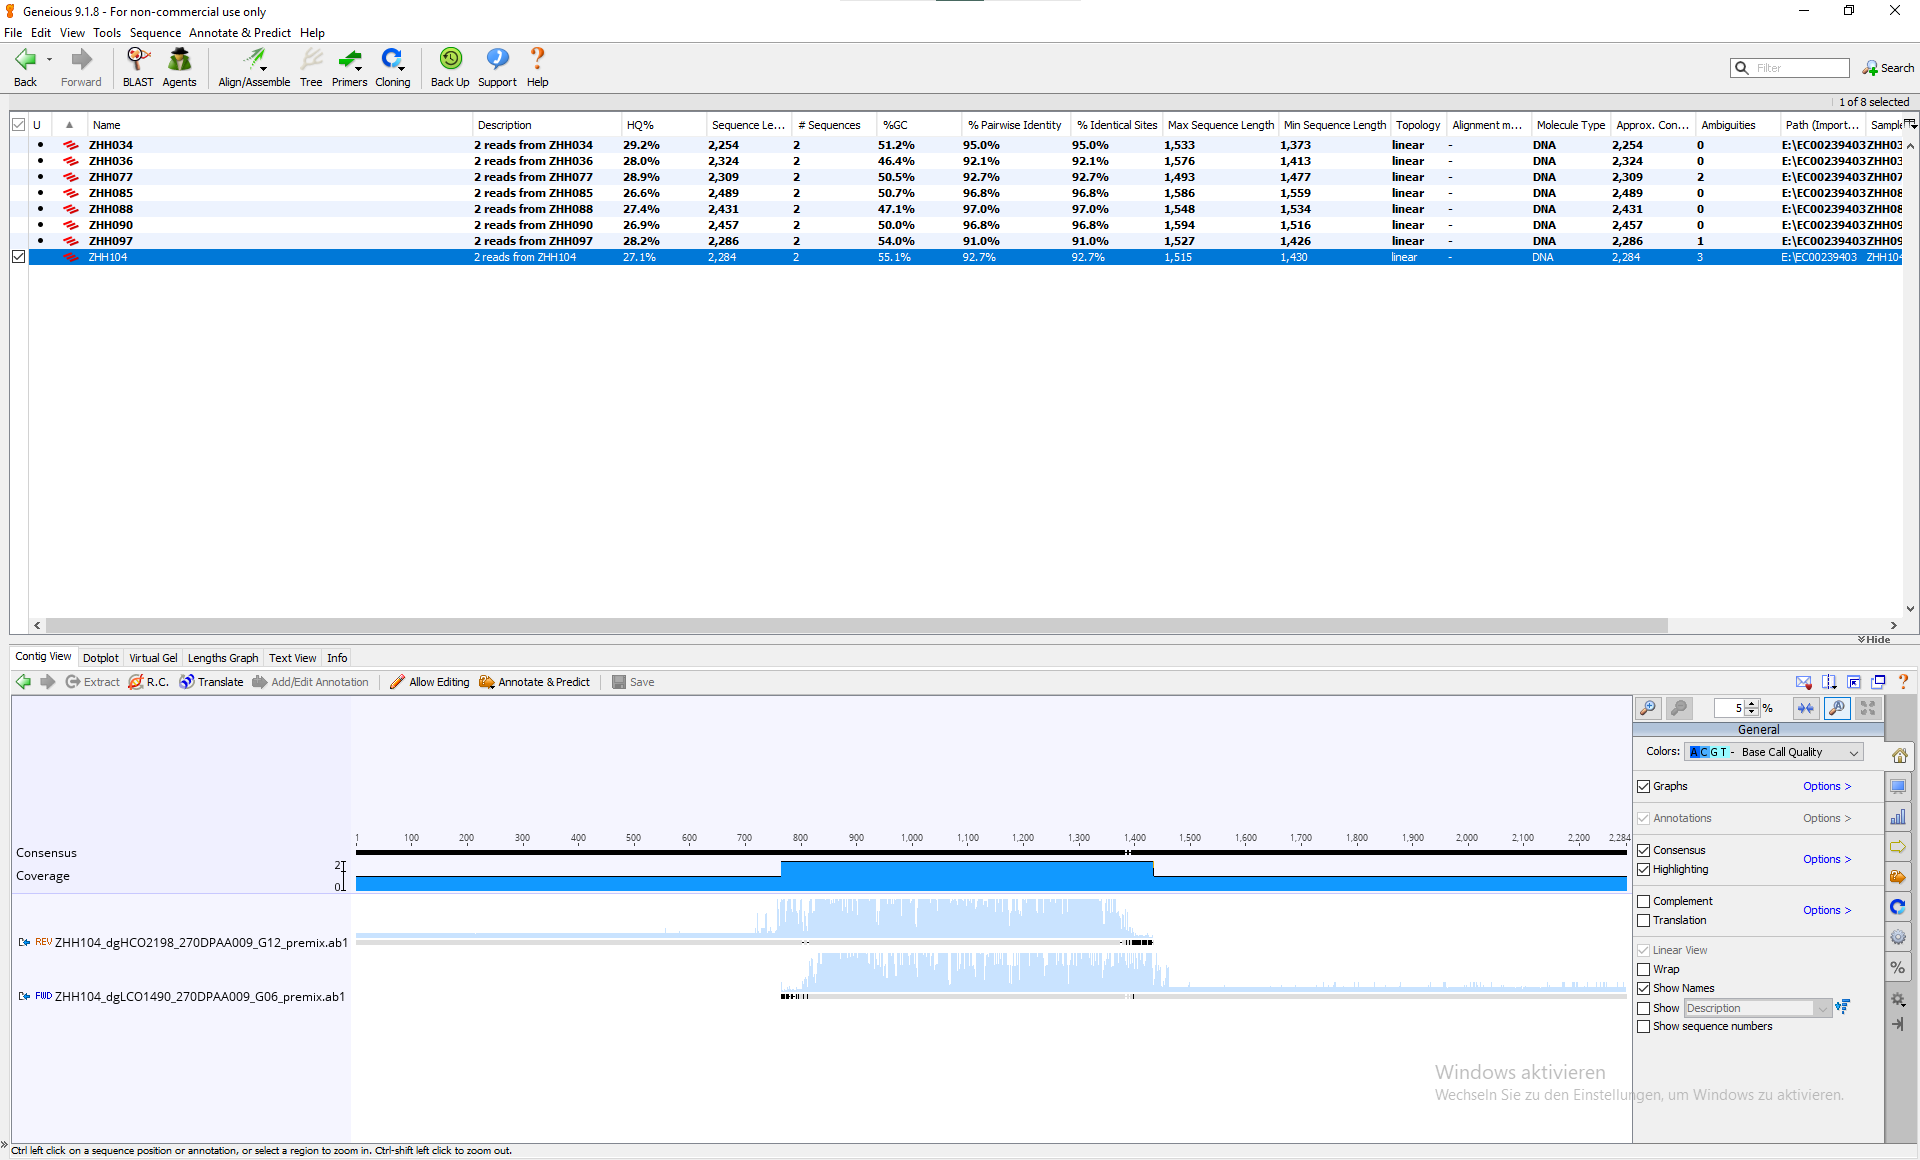Enable the Wrap checkbox
This screenshot has height=1160, width=1920.
coord(1643,969)
